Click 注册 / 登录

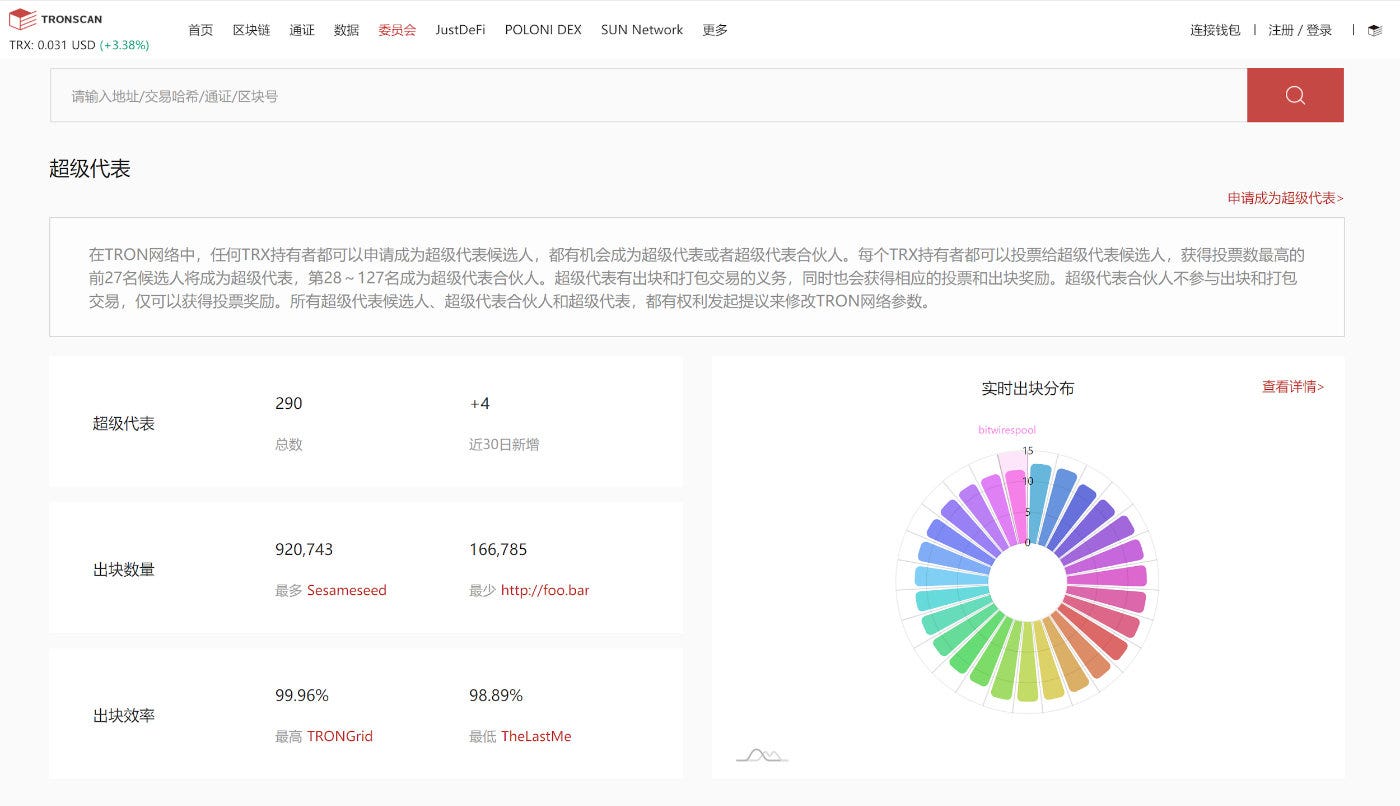tap(1300, 30)
